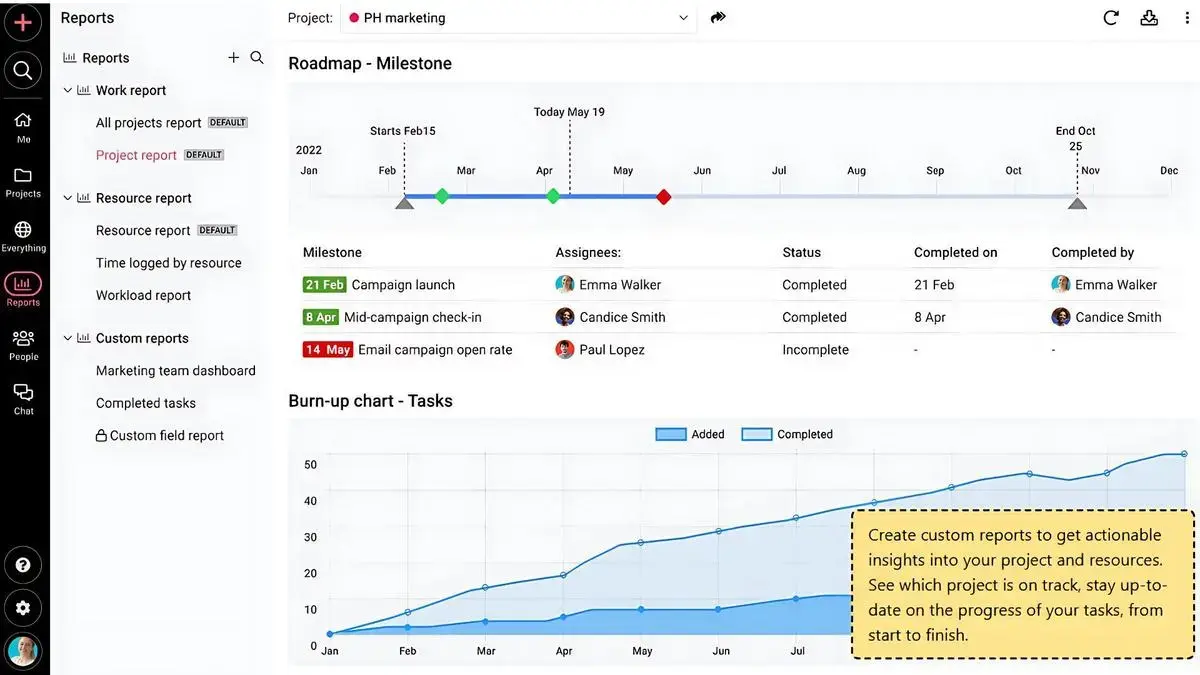Click the red plus add button

click(x=23, y=22)
